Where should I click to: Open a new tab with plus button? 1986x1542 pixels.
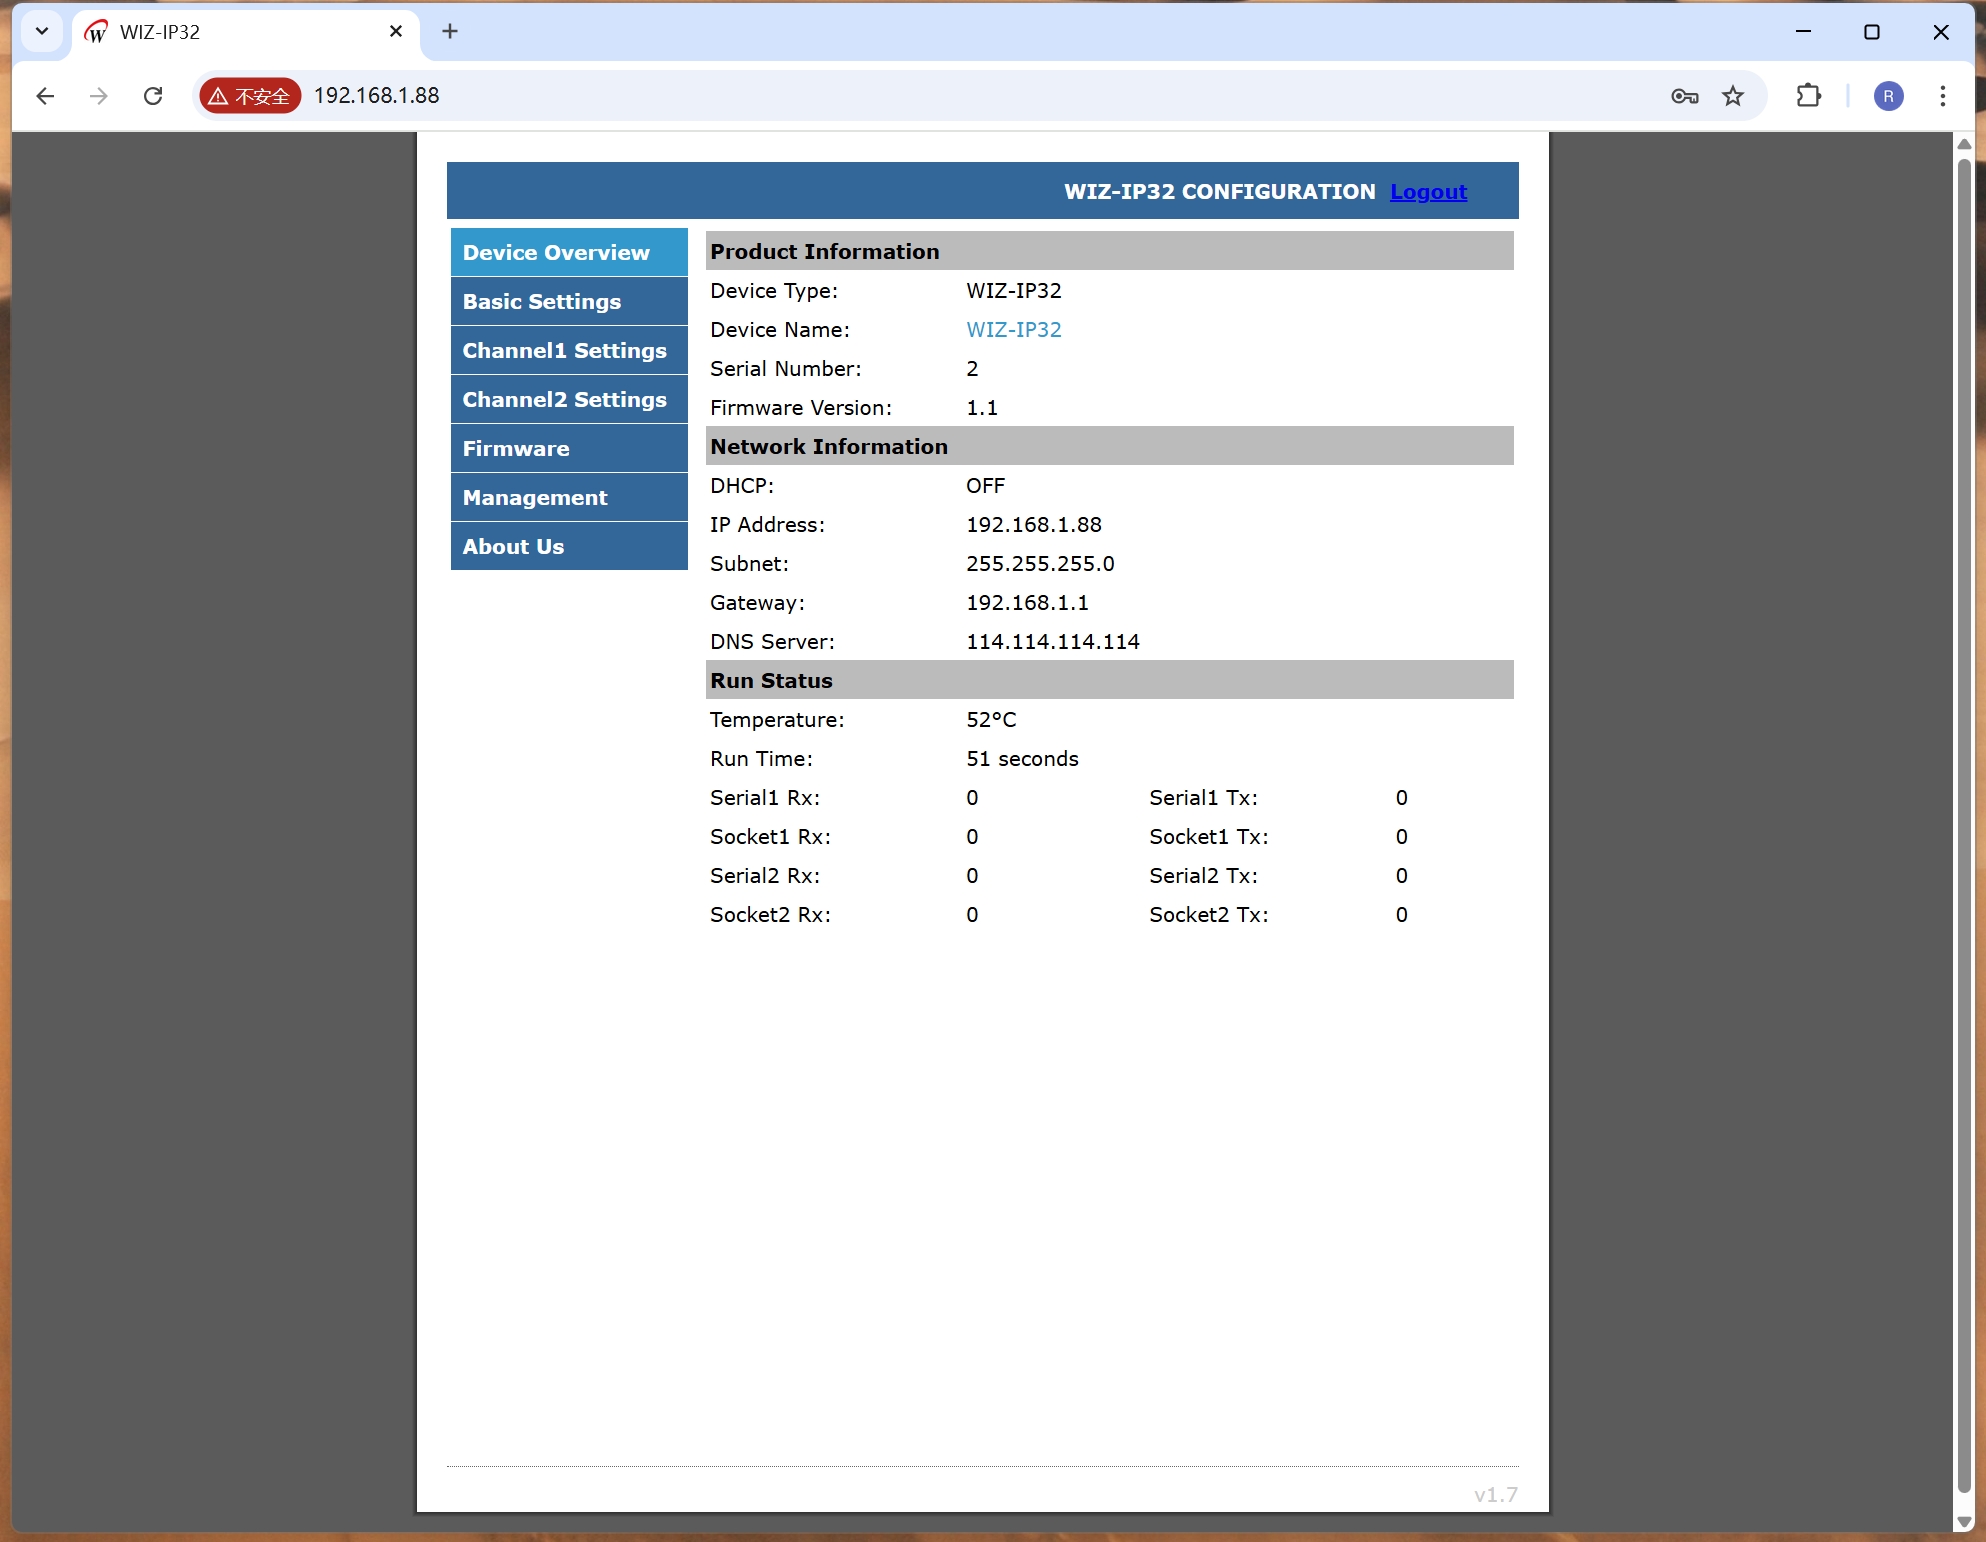click(450, 32)
